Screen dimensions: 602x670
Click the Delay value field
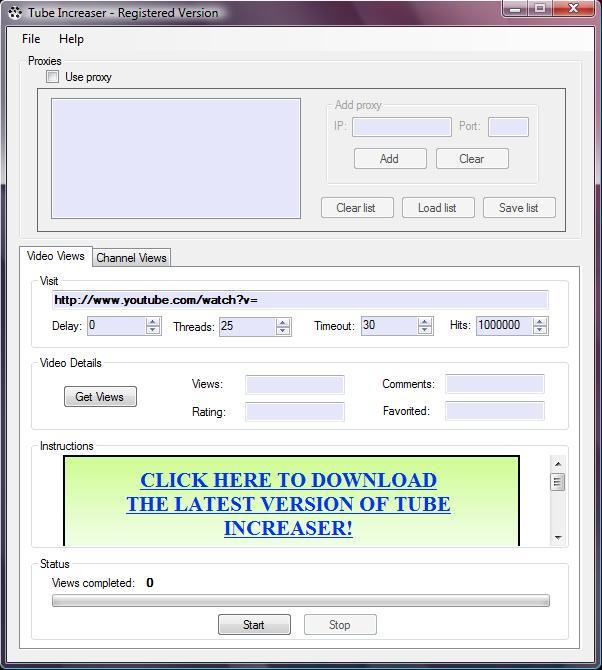tap(117, 326)
